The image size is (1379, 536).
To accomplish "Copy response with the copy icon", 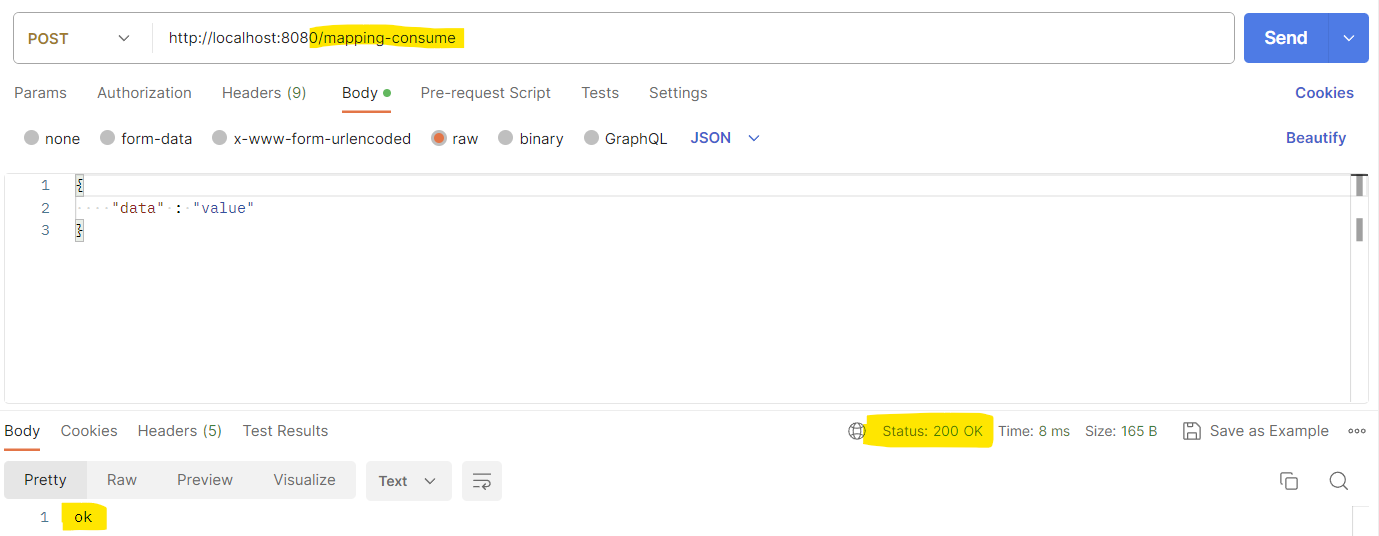I will point(1289,481).
